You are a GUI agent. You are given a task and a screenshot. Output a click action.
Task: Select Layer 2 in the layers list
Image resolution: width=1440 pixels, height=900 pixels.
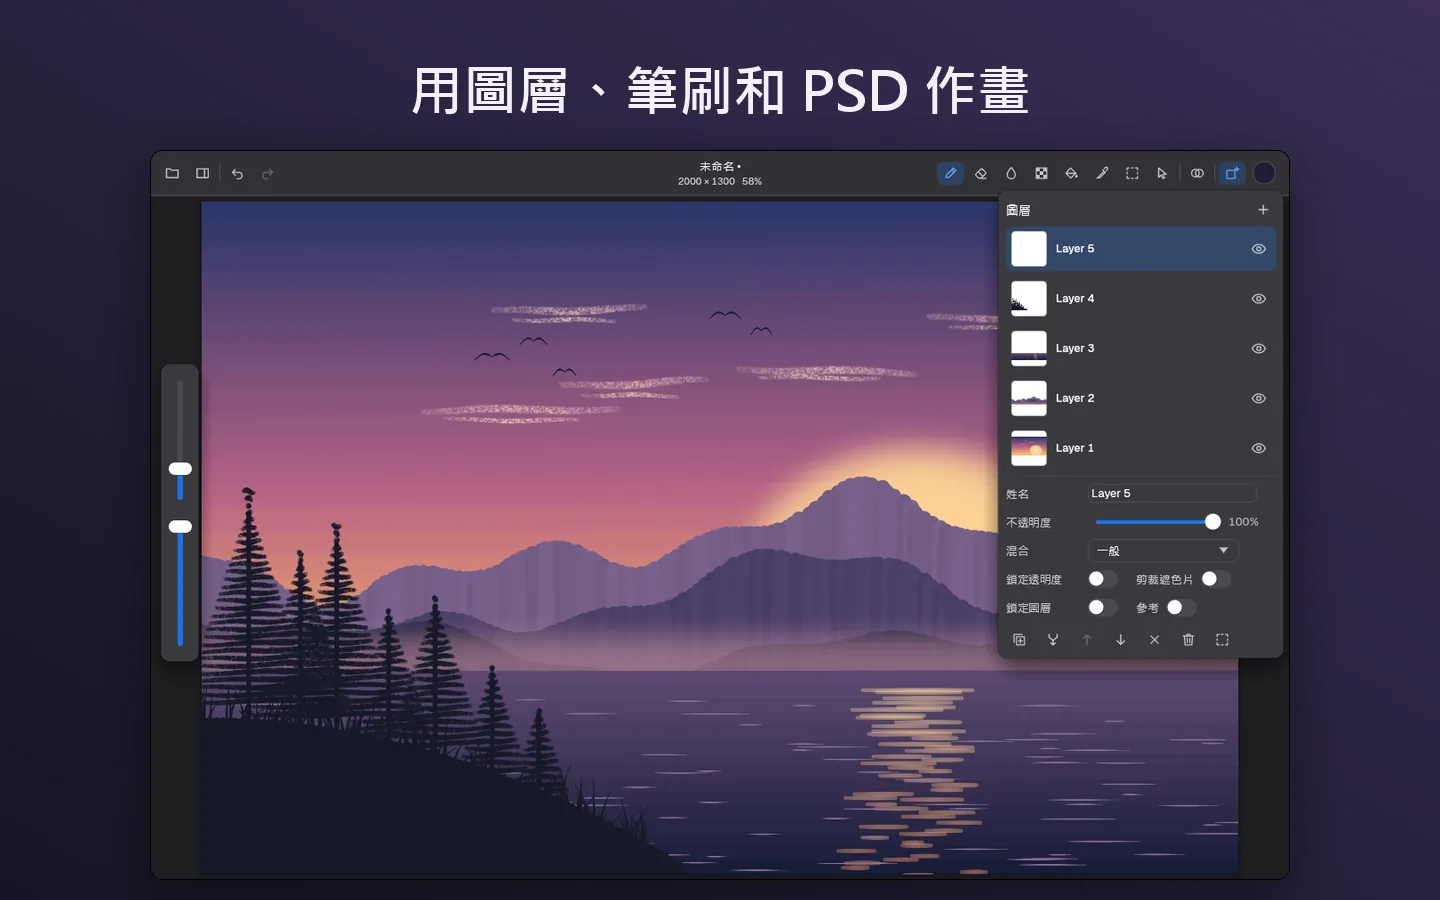[x=1141, y=398]
